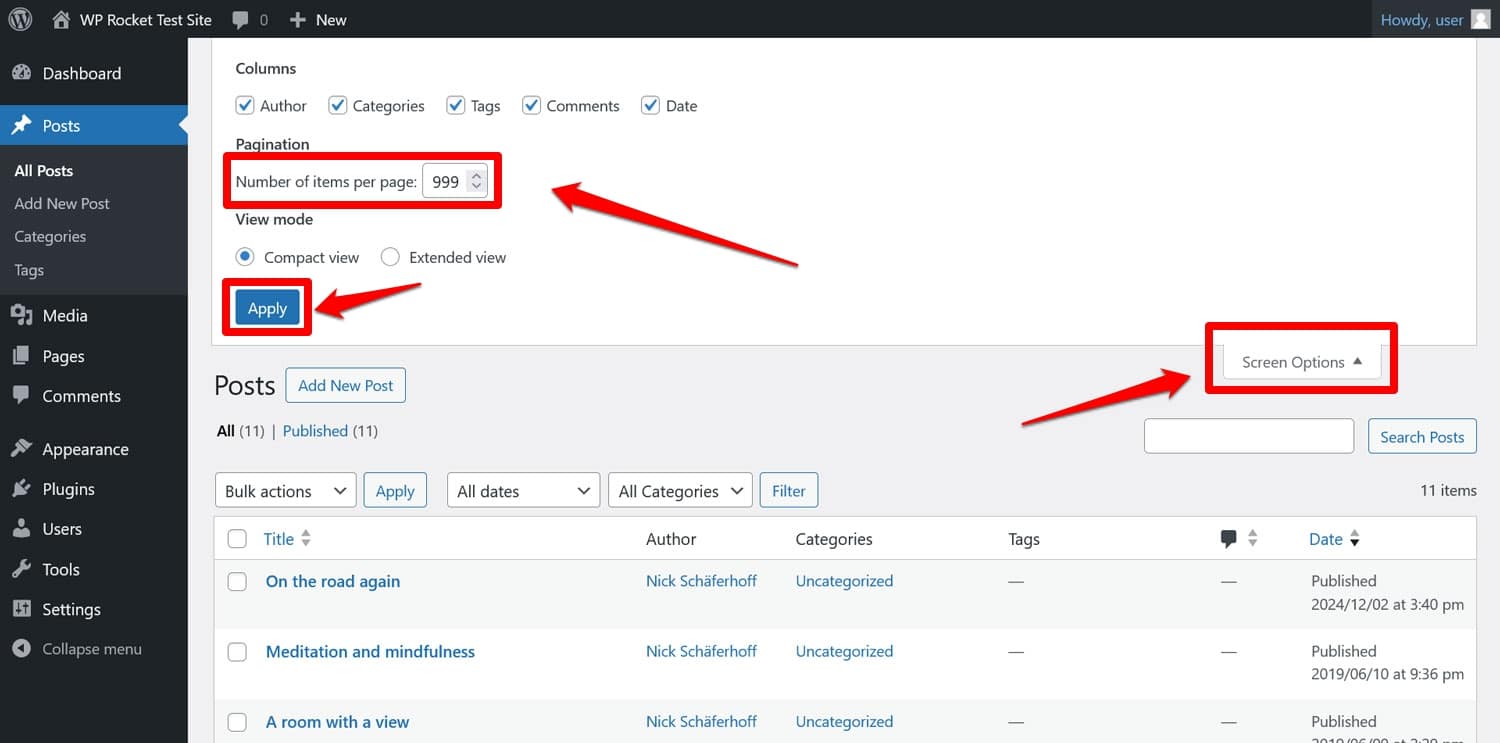The height and width of the screenshot is (743, 1500).
Task: Click Add New Post button beside Posts heading
Action: pos(346,385)
